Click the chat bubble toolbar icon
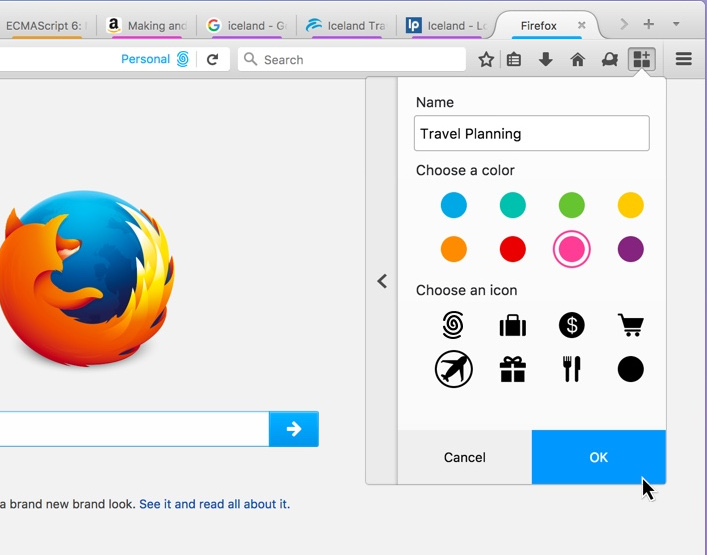 (x=610, y=60)
